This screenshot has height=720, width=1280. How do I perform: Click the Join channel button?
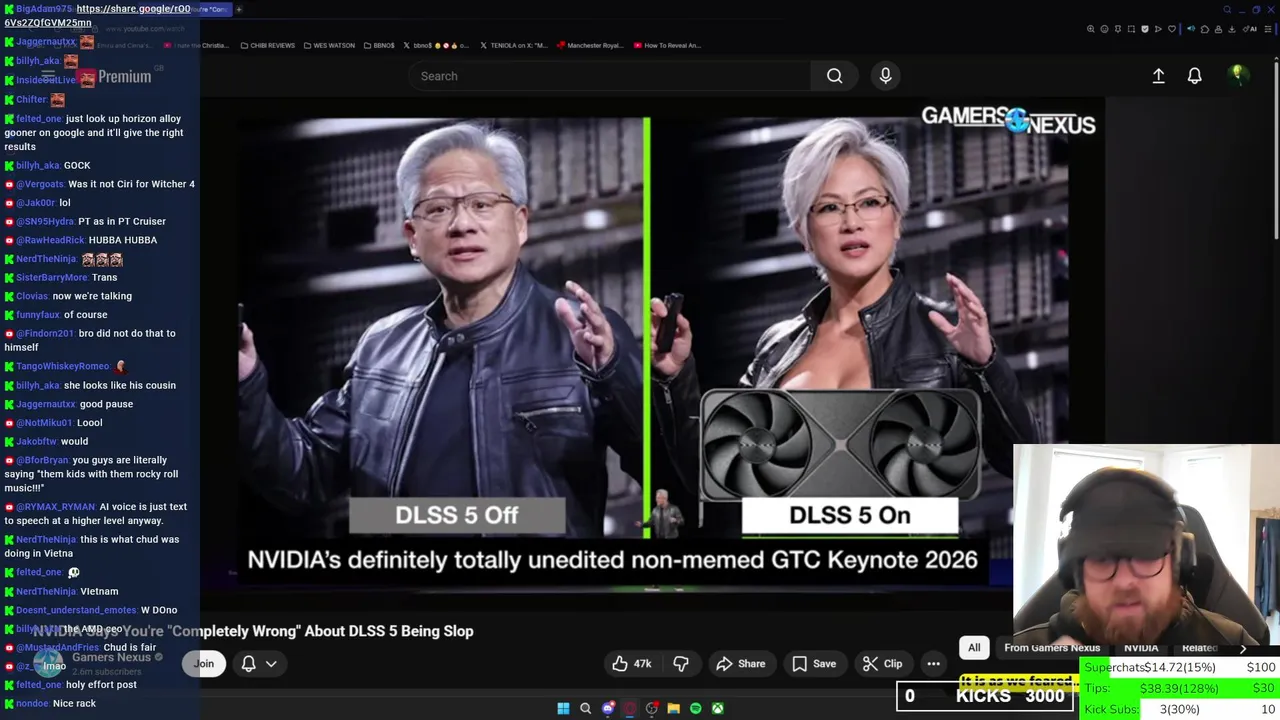tap(204, 663)
